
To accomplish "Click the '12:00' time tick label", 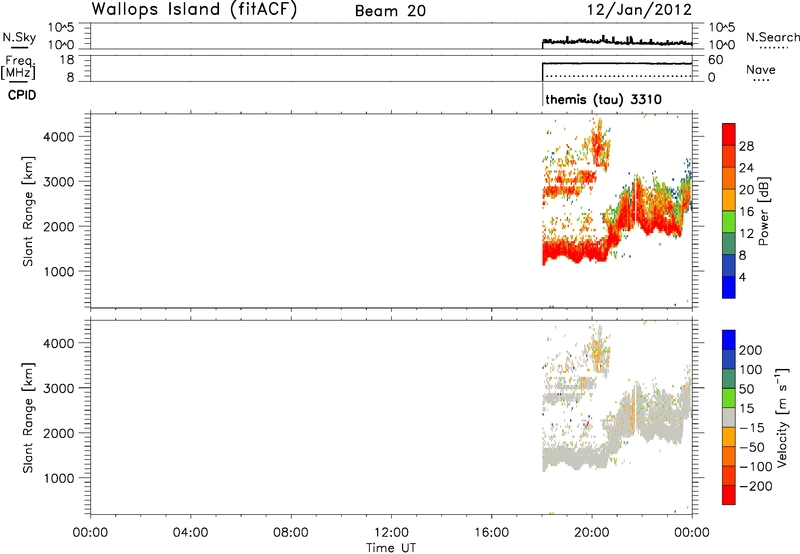I will pos(391,533).
